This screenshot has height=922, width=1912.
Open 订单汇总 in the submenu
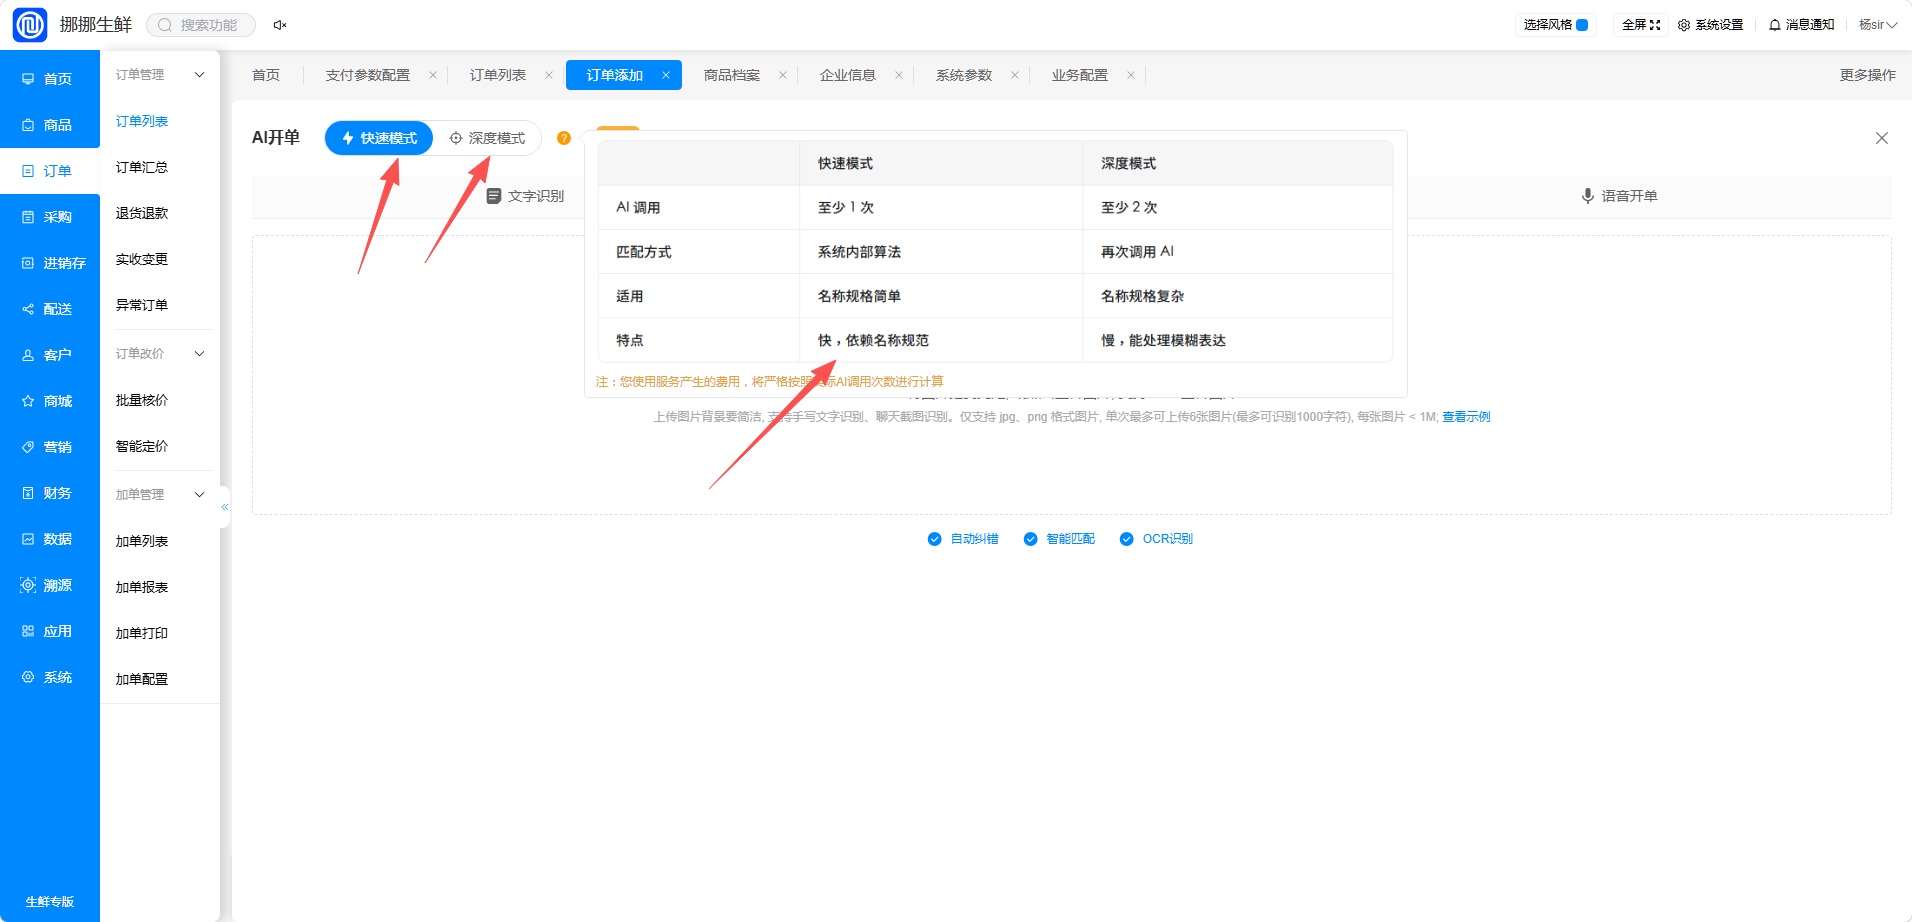(x=142, y=167)
